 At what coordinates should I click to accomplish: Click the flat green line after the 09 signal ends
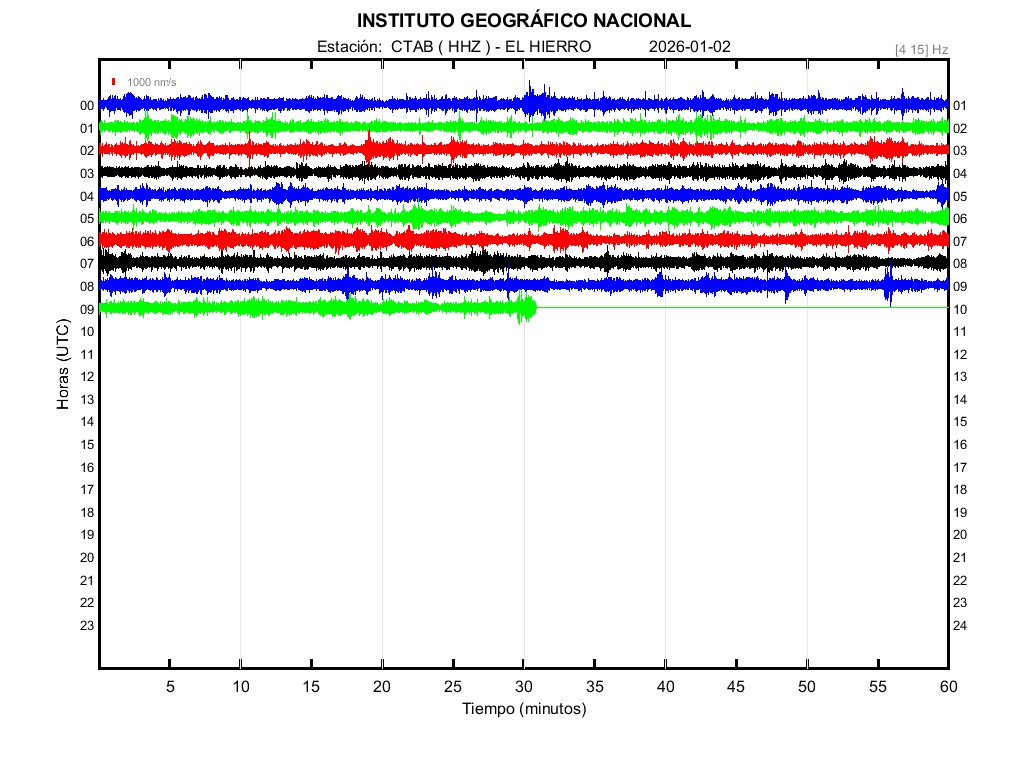[x=740, y=308]
